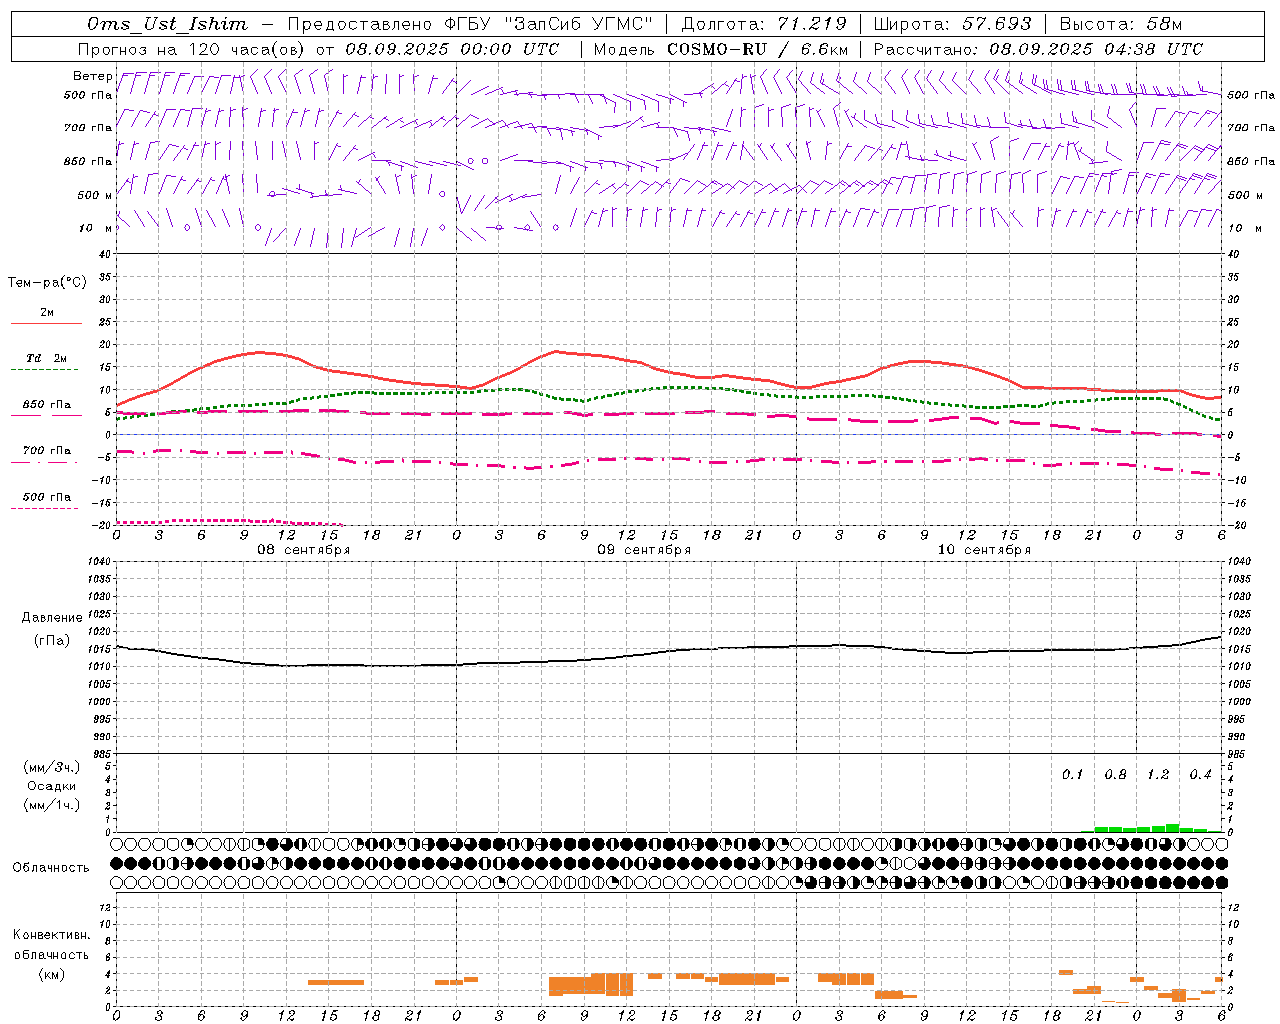Click the 3-hour precipitation value 0.8
The image size is (1280, 1024).
(1115, 774)
